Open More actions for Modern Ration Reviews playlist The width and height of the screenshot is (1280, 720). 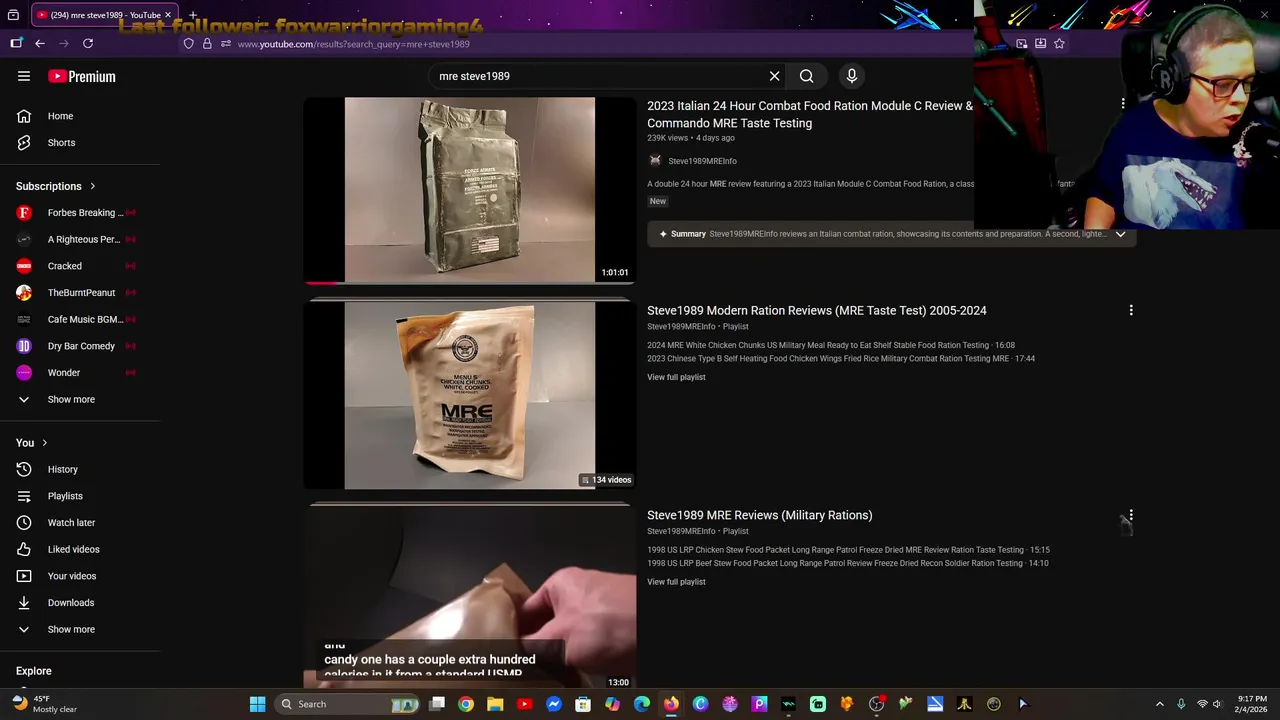click(1131, 310)
